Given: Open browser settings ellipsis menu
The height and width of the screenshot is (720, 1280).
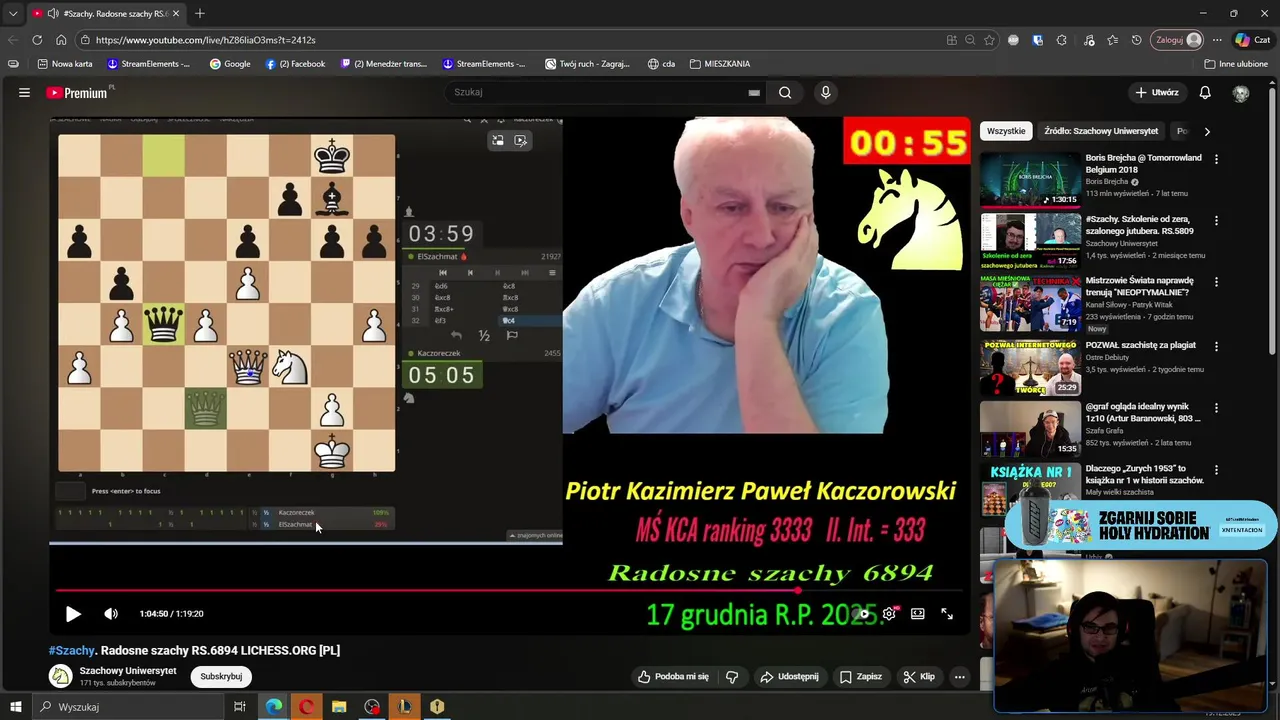Looking at the screenshot, I should point(1217,40).
